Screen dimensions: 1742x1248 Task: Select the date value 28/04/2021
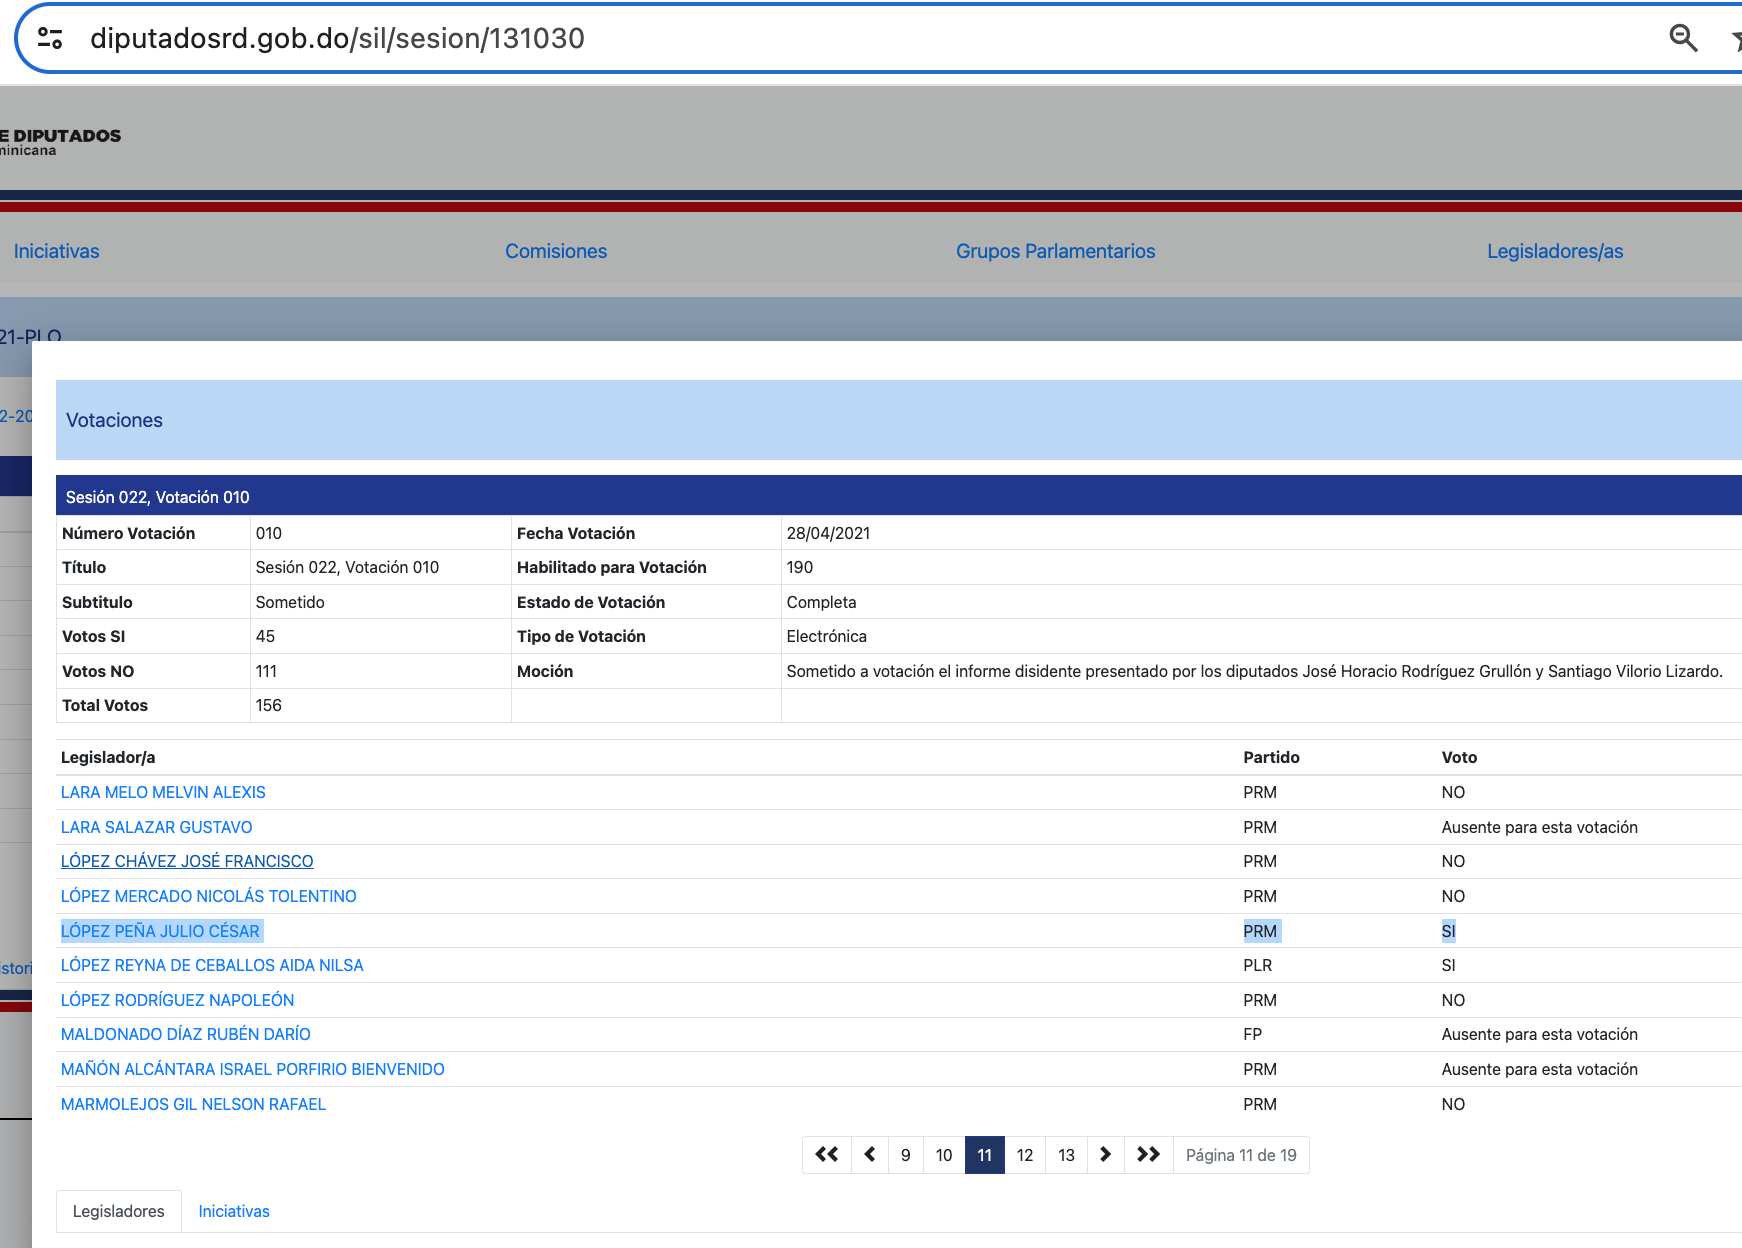pos(828,533)
